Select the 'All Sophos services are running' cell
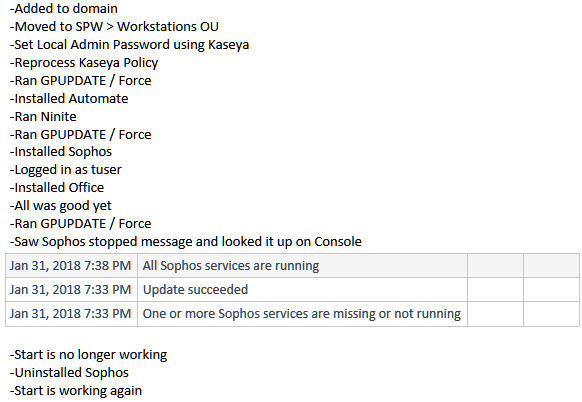 (x=302, y=266)
